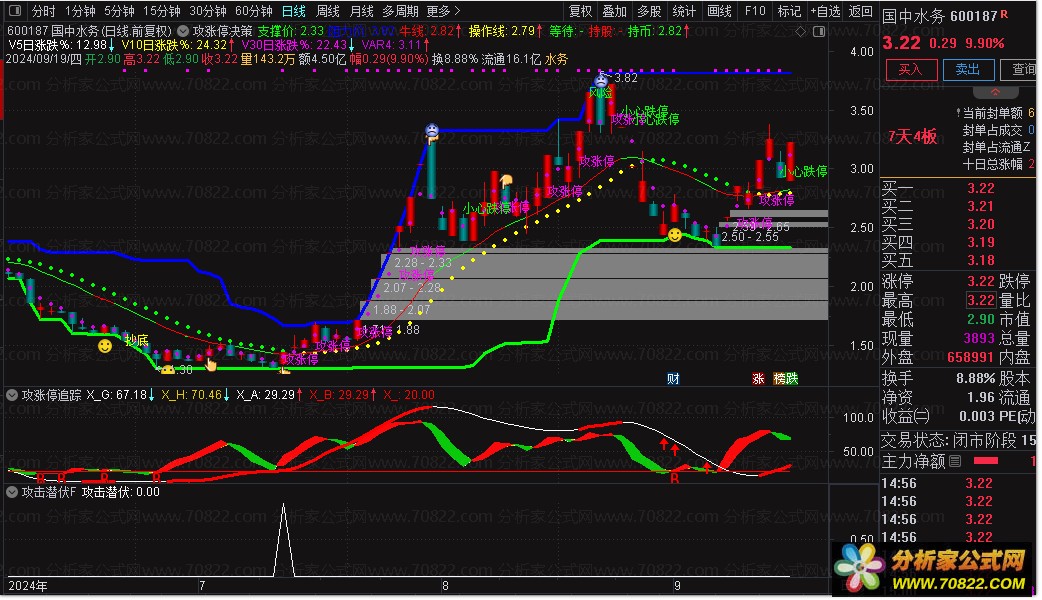Click the window split icon at chart top right
1042x600 pixels.
tap(819, 31)
